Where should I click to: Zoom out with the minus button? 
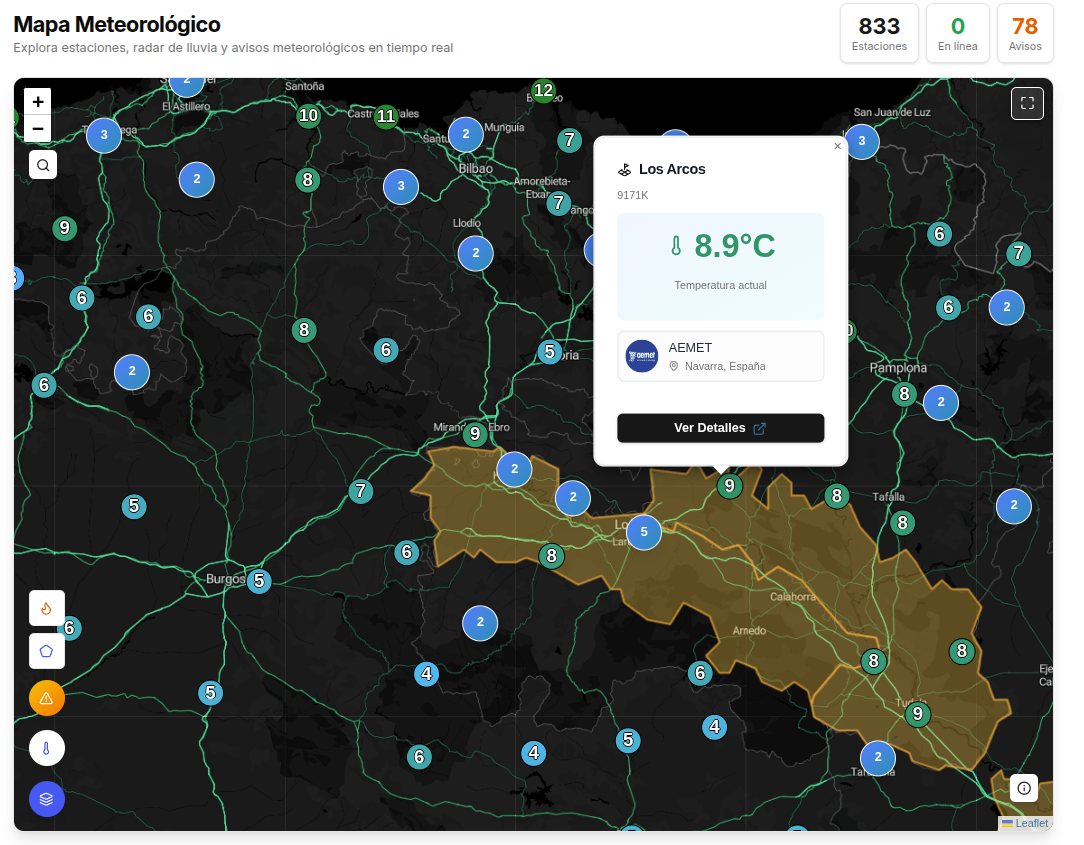[x=38, y=128]
